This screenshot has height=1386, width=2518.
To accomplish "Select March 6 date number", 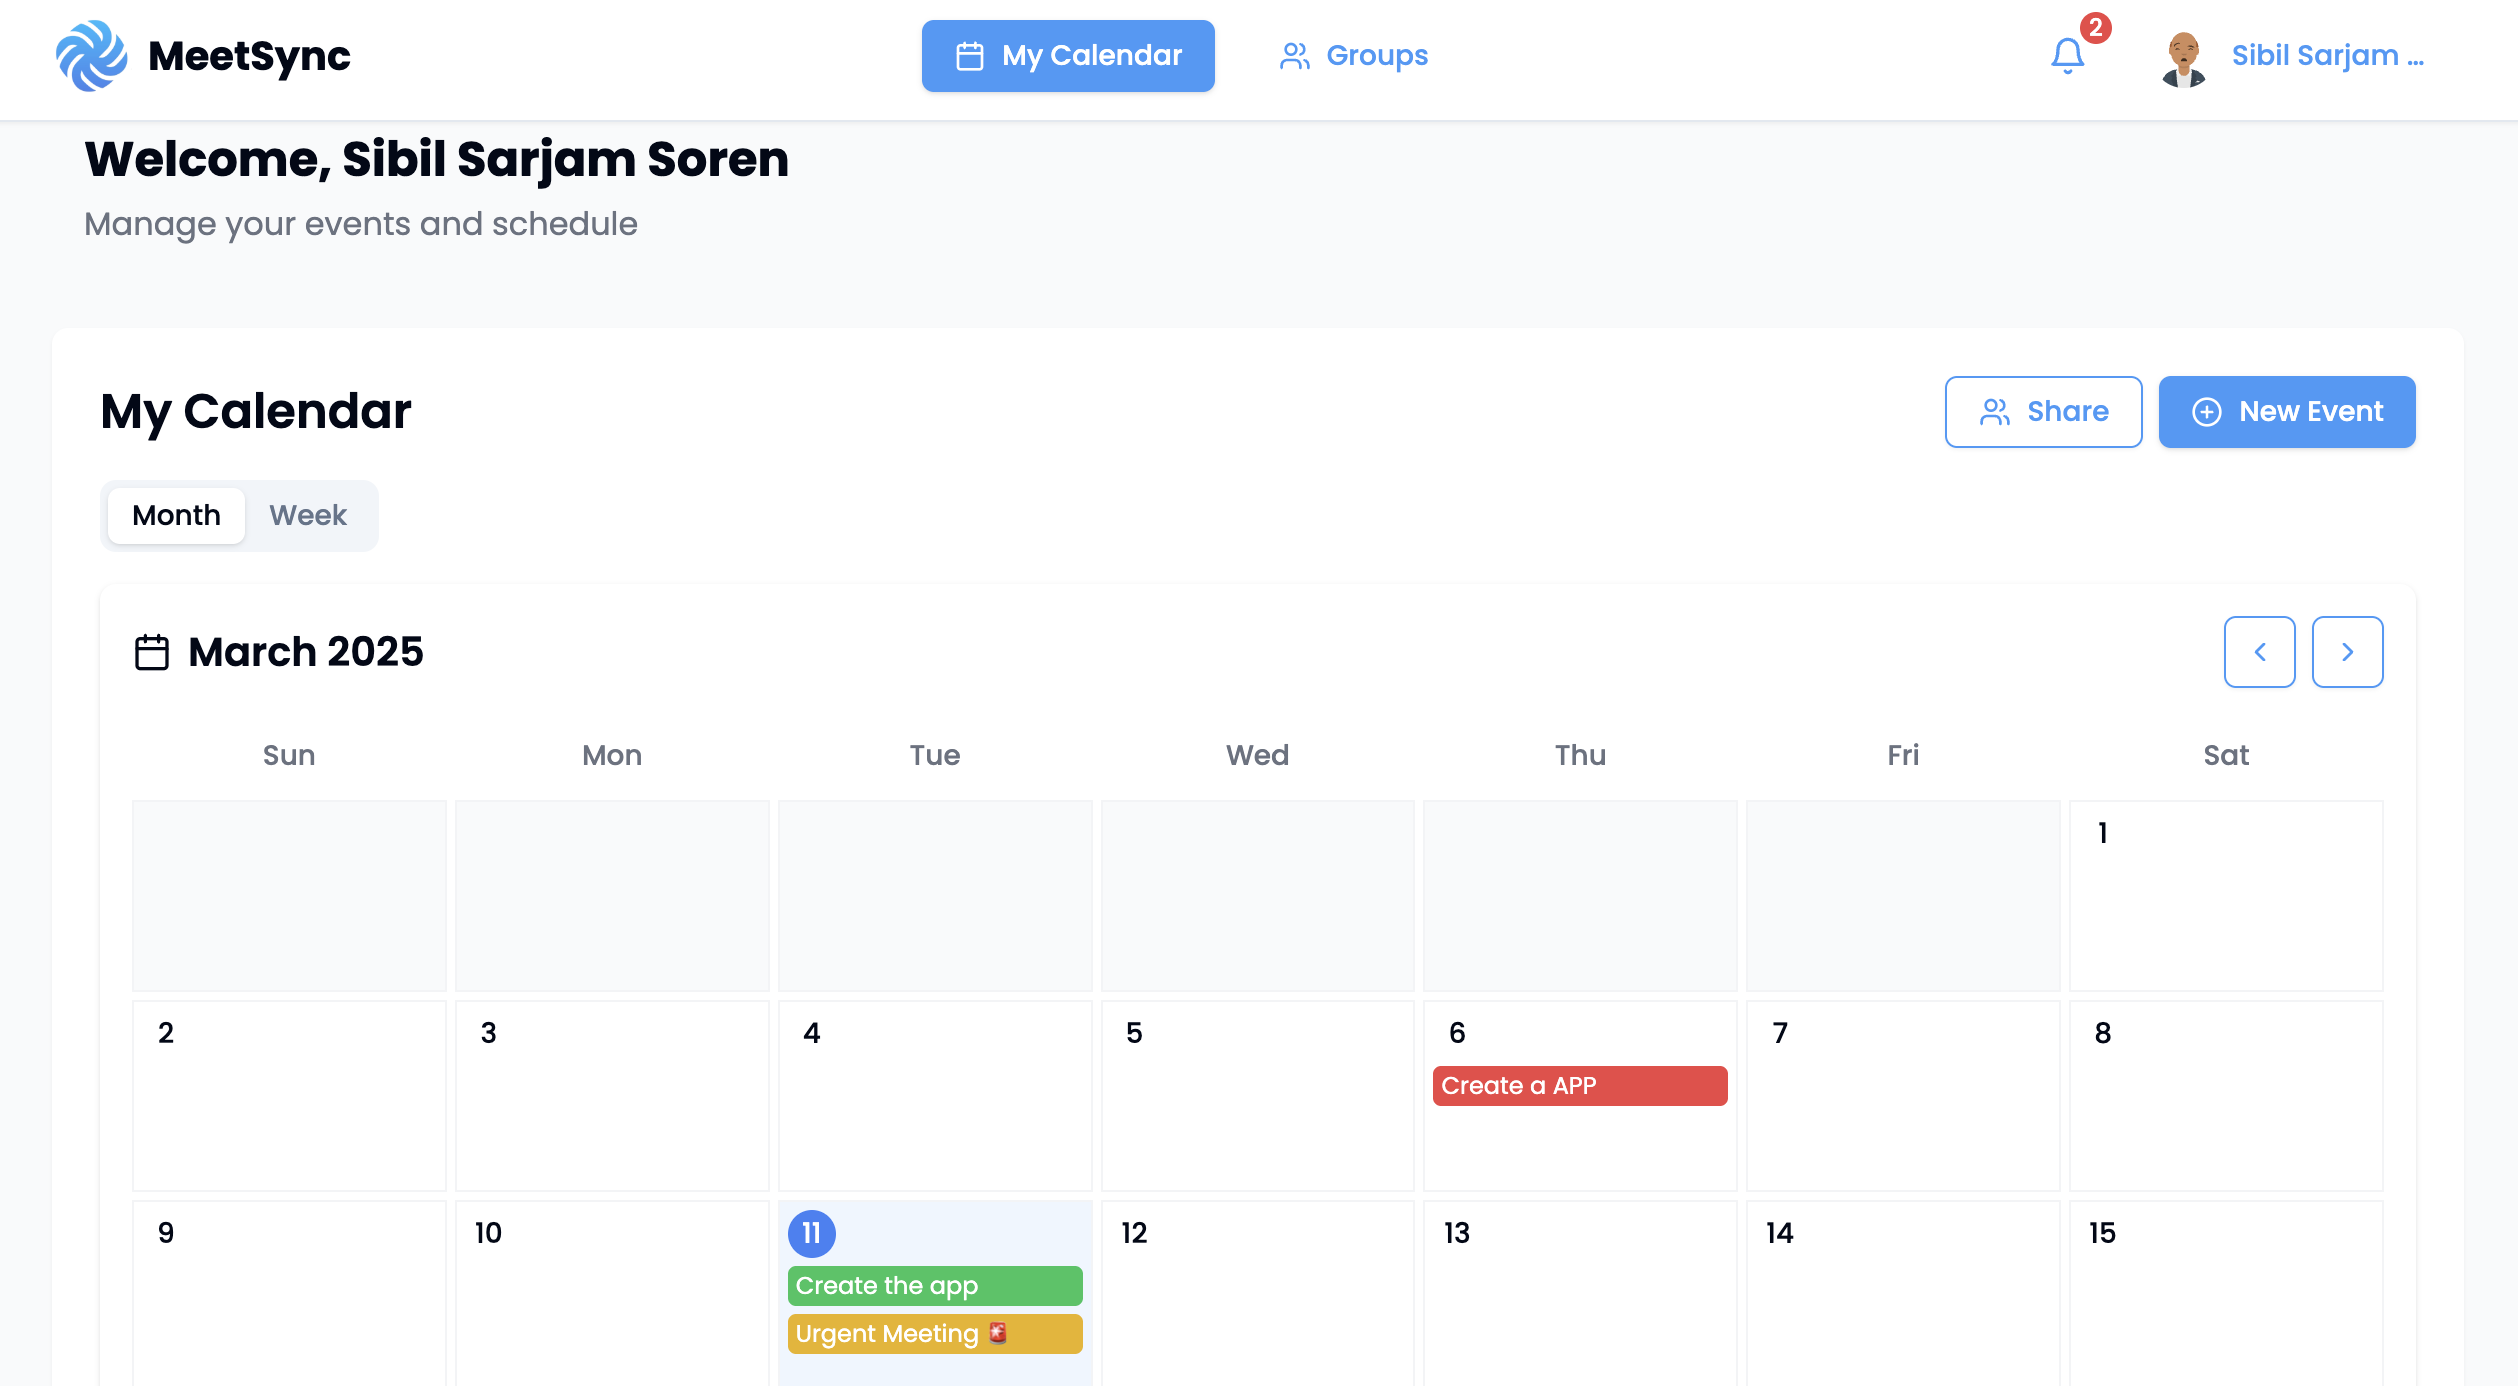I will pyautogui.click(x=1457, y=1033).
